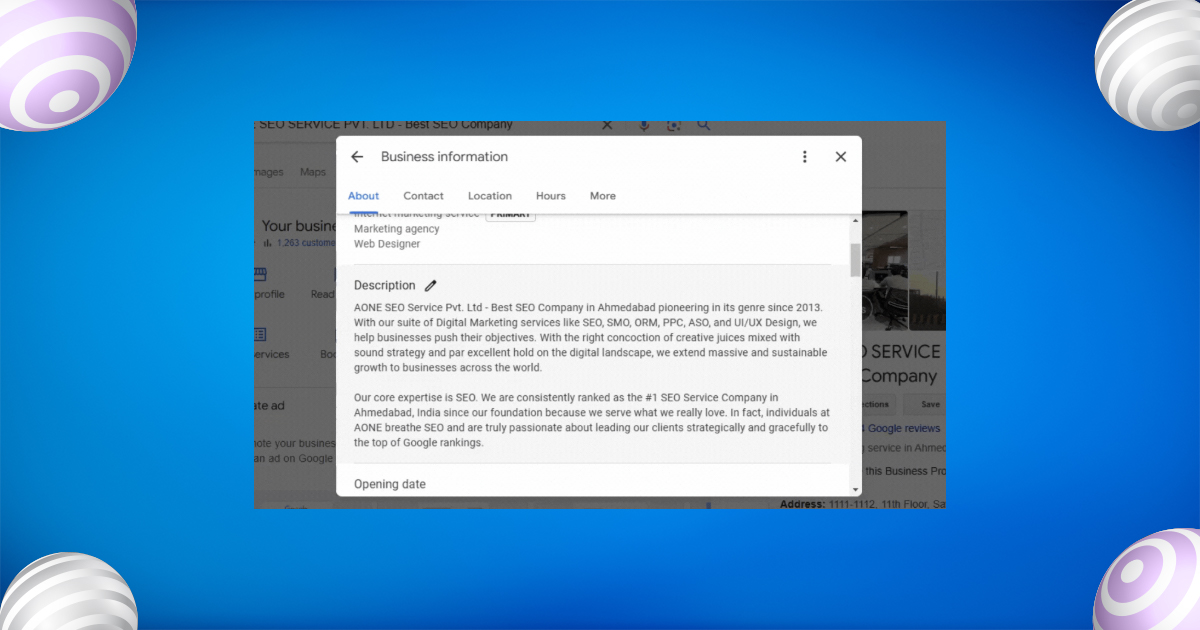Click the dialog scrollbar down arrow
Image resolution: width=1200 pixels, height=630 pixels.
click(855, 489)
